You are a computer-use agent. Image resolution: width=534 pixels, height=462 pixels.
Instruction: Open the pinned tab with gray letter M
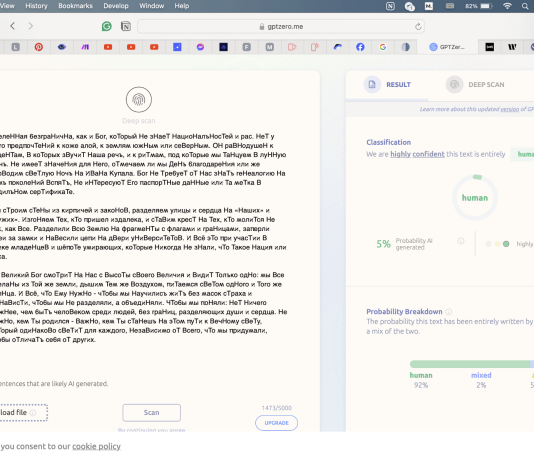[270, 47]
